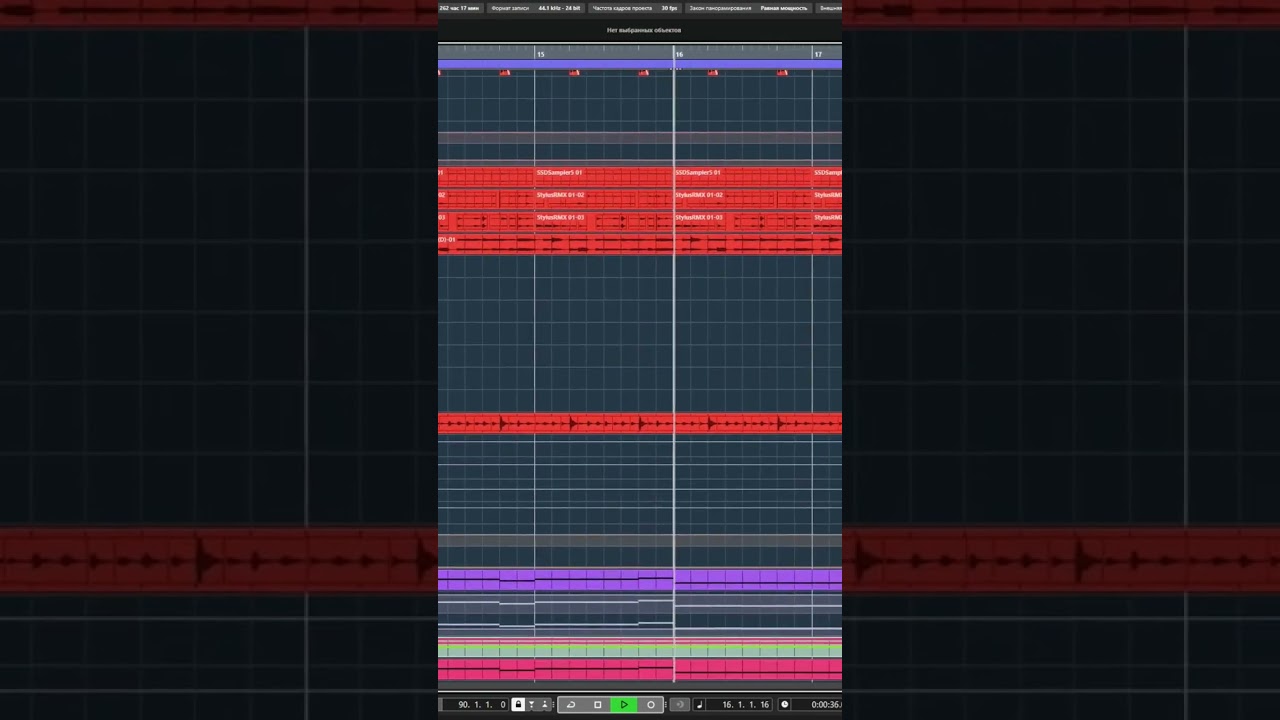Select the light green part near the bottom

tap(640, 650)
